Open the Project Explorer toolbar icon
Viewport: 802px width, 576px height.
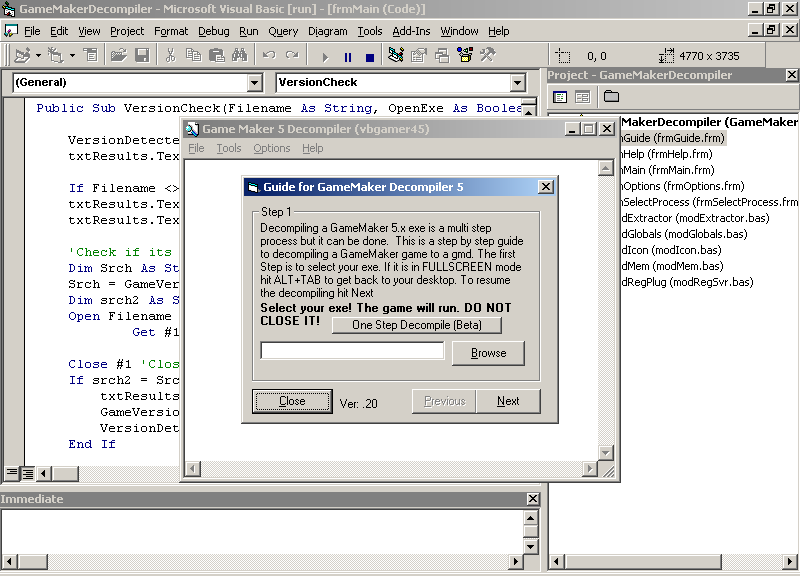[396, 55]
